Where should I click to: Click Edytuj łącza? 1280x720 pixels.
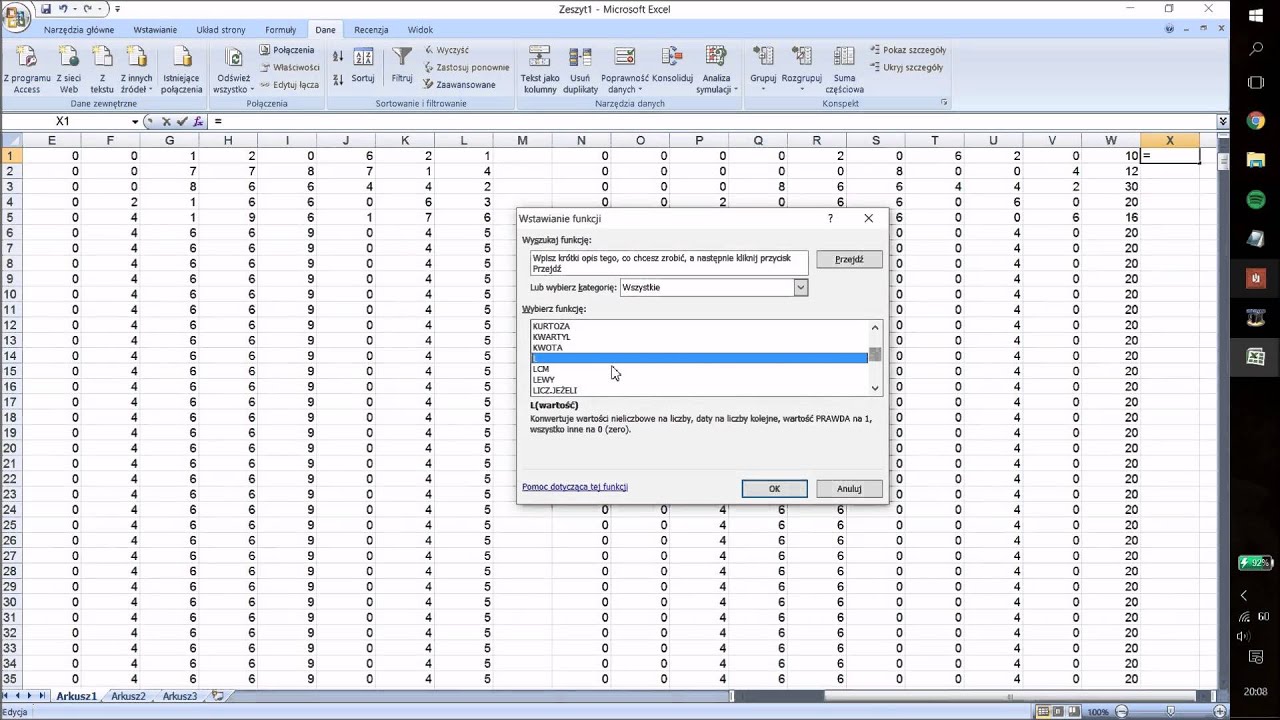(x=289, y=85)
